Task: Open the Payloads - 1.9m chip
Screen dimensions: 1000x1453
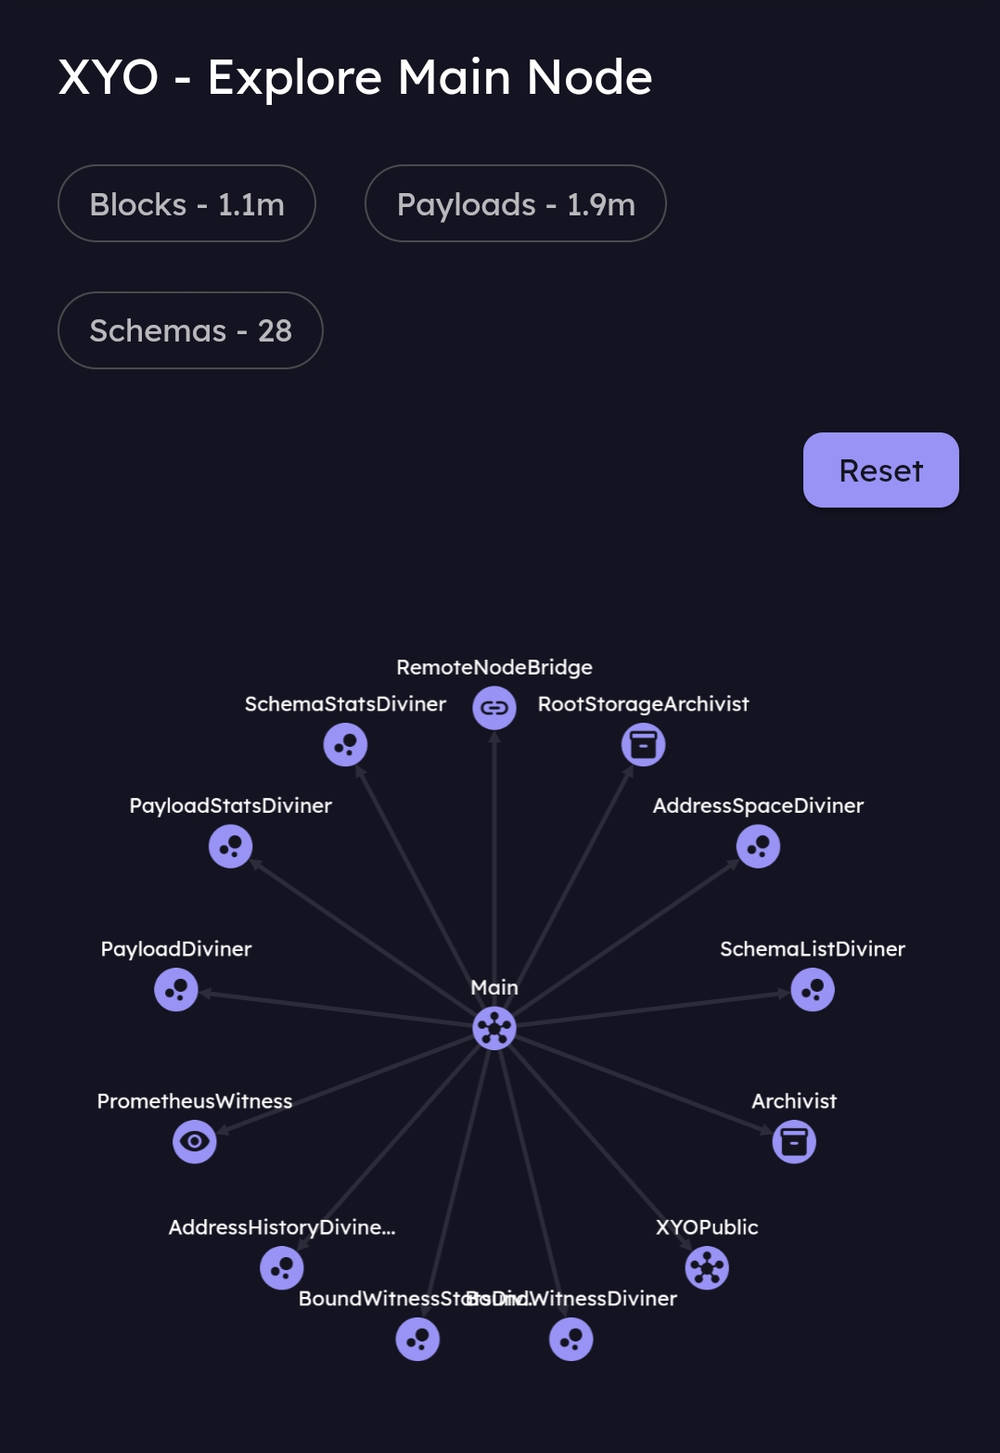Action: tap(515, 204)
